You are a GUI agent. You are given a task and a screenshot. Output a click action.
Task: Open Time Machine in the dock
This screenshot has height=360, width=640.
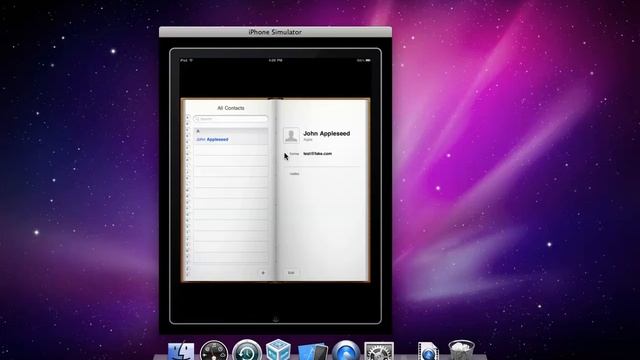pos(247,351)
